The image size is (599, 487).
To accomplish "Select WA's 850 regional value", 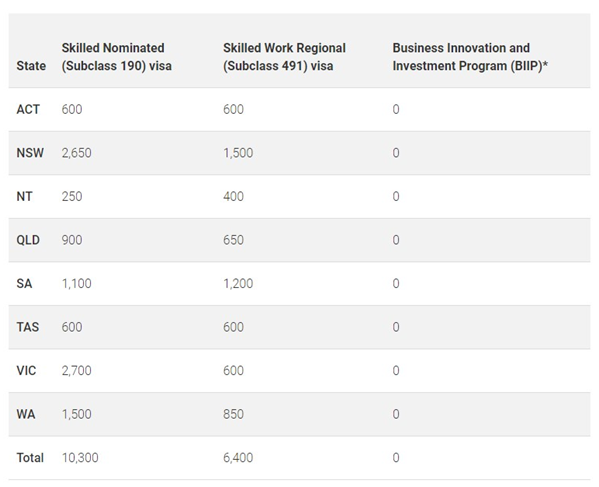I will point(233,414).
